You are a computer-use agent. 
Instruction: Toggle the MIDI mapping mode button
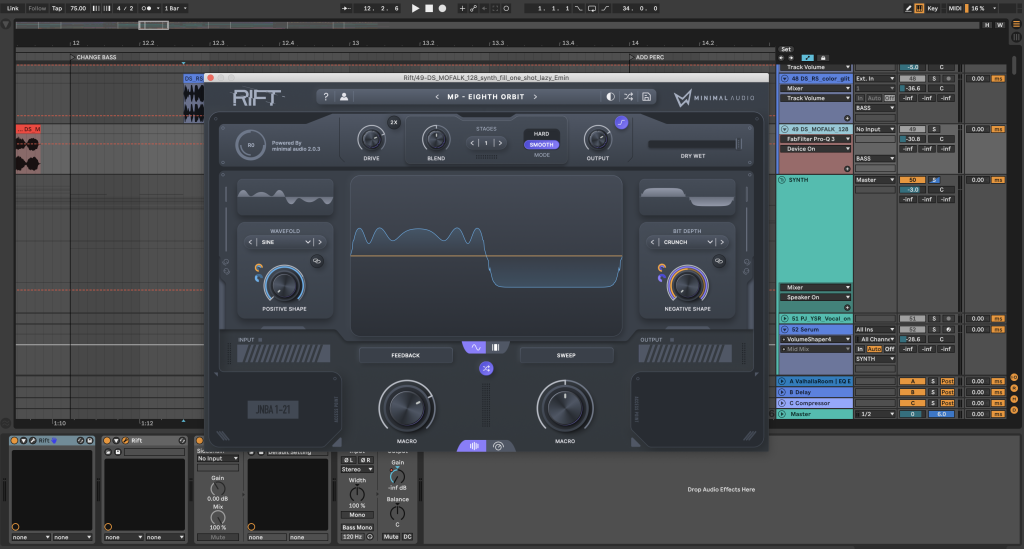click(x=955, y=8)
